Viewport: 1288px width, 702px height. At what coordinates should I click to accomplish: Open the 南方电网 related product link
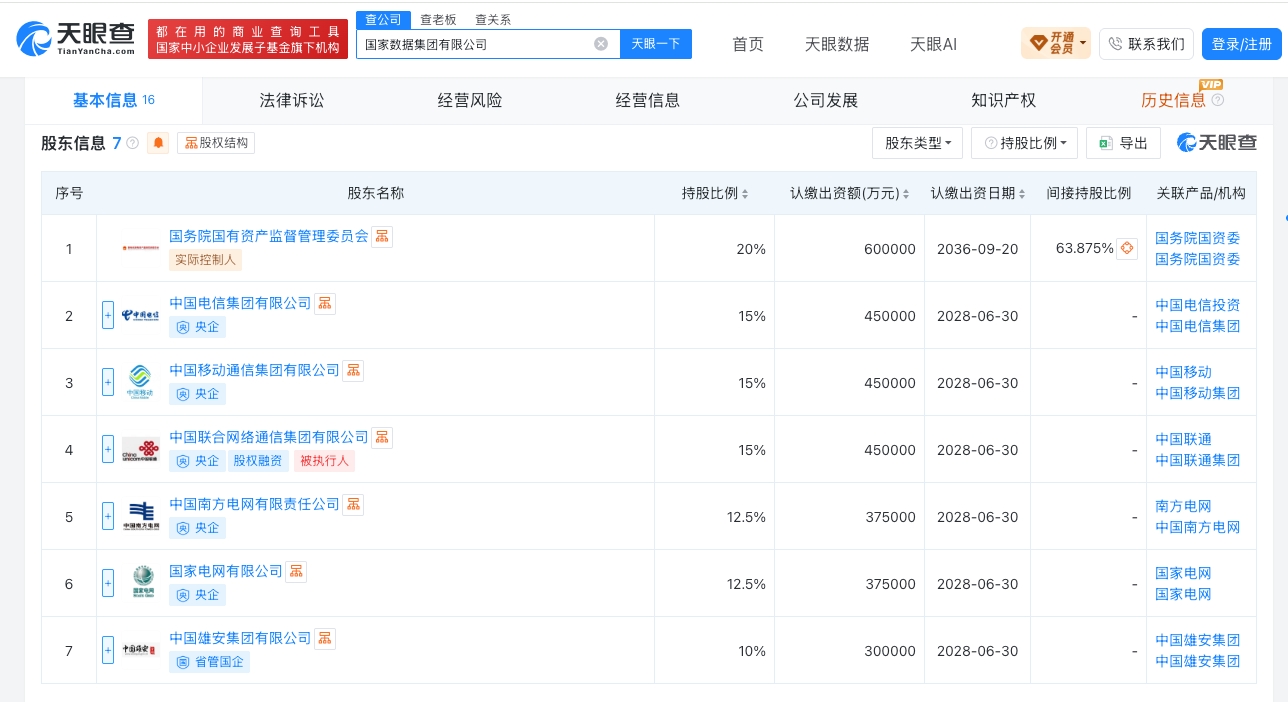[1183, 506]
